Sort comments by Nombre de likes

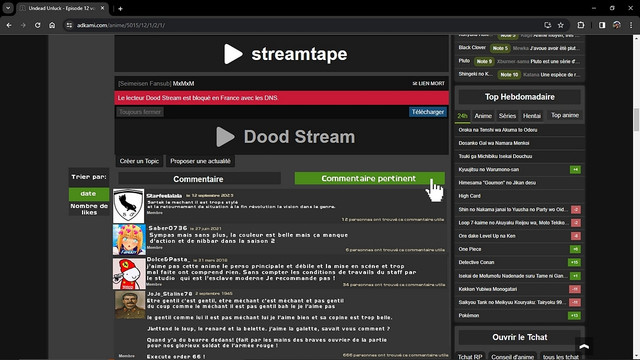(89, 209)
